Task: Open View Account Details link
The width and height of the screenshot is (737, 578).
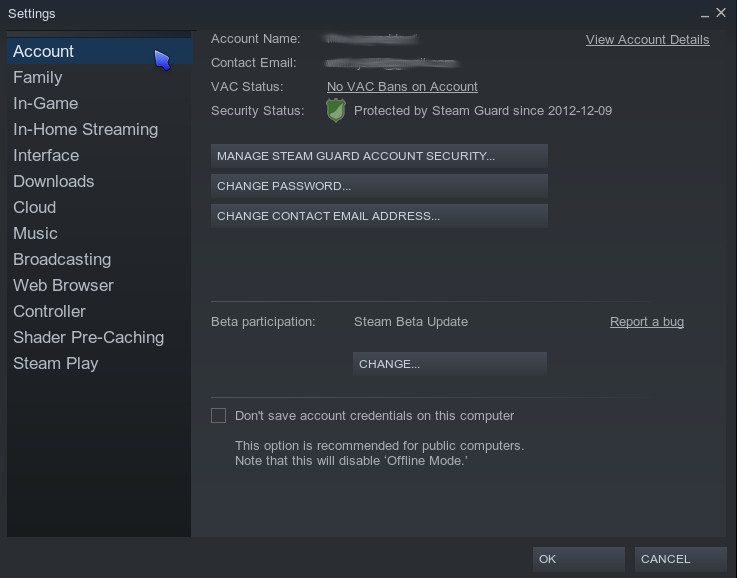Action: click(x=647, y=40)
